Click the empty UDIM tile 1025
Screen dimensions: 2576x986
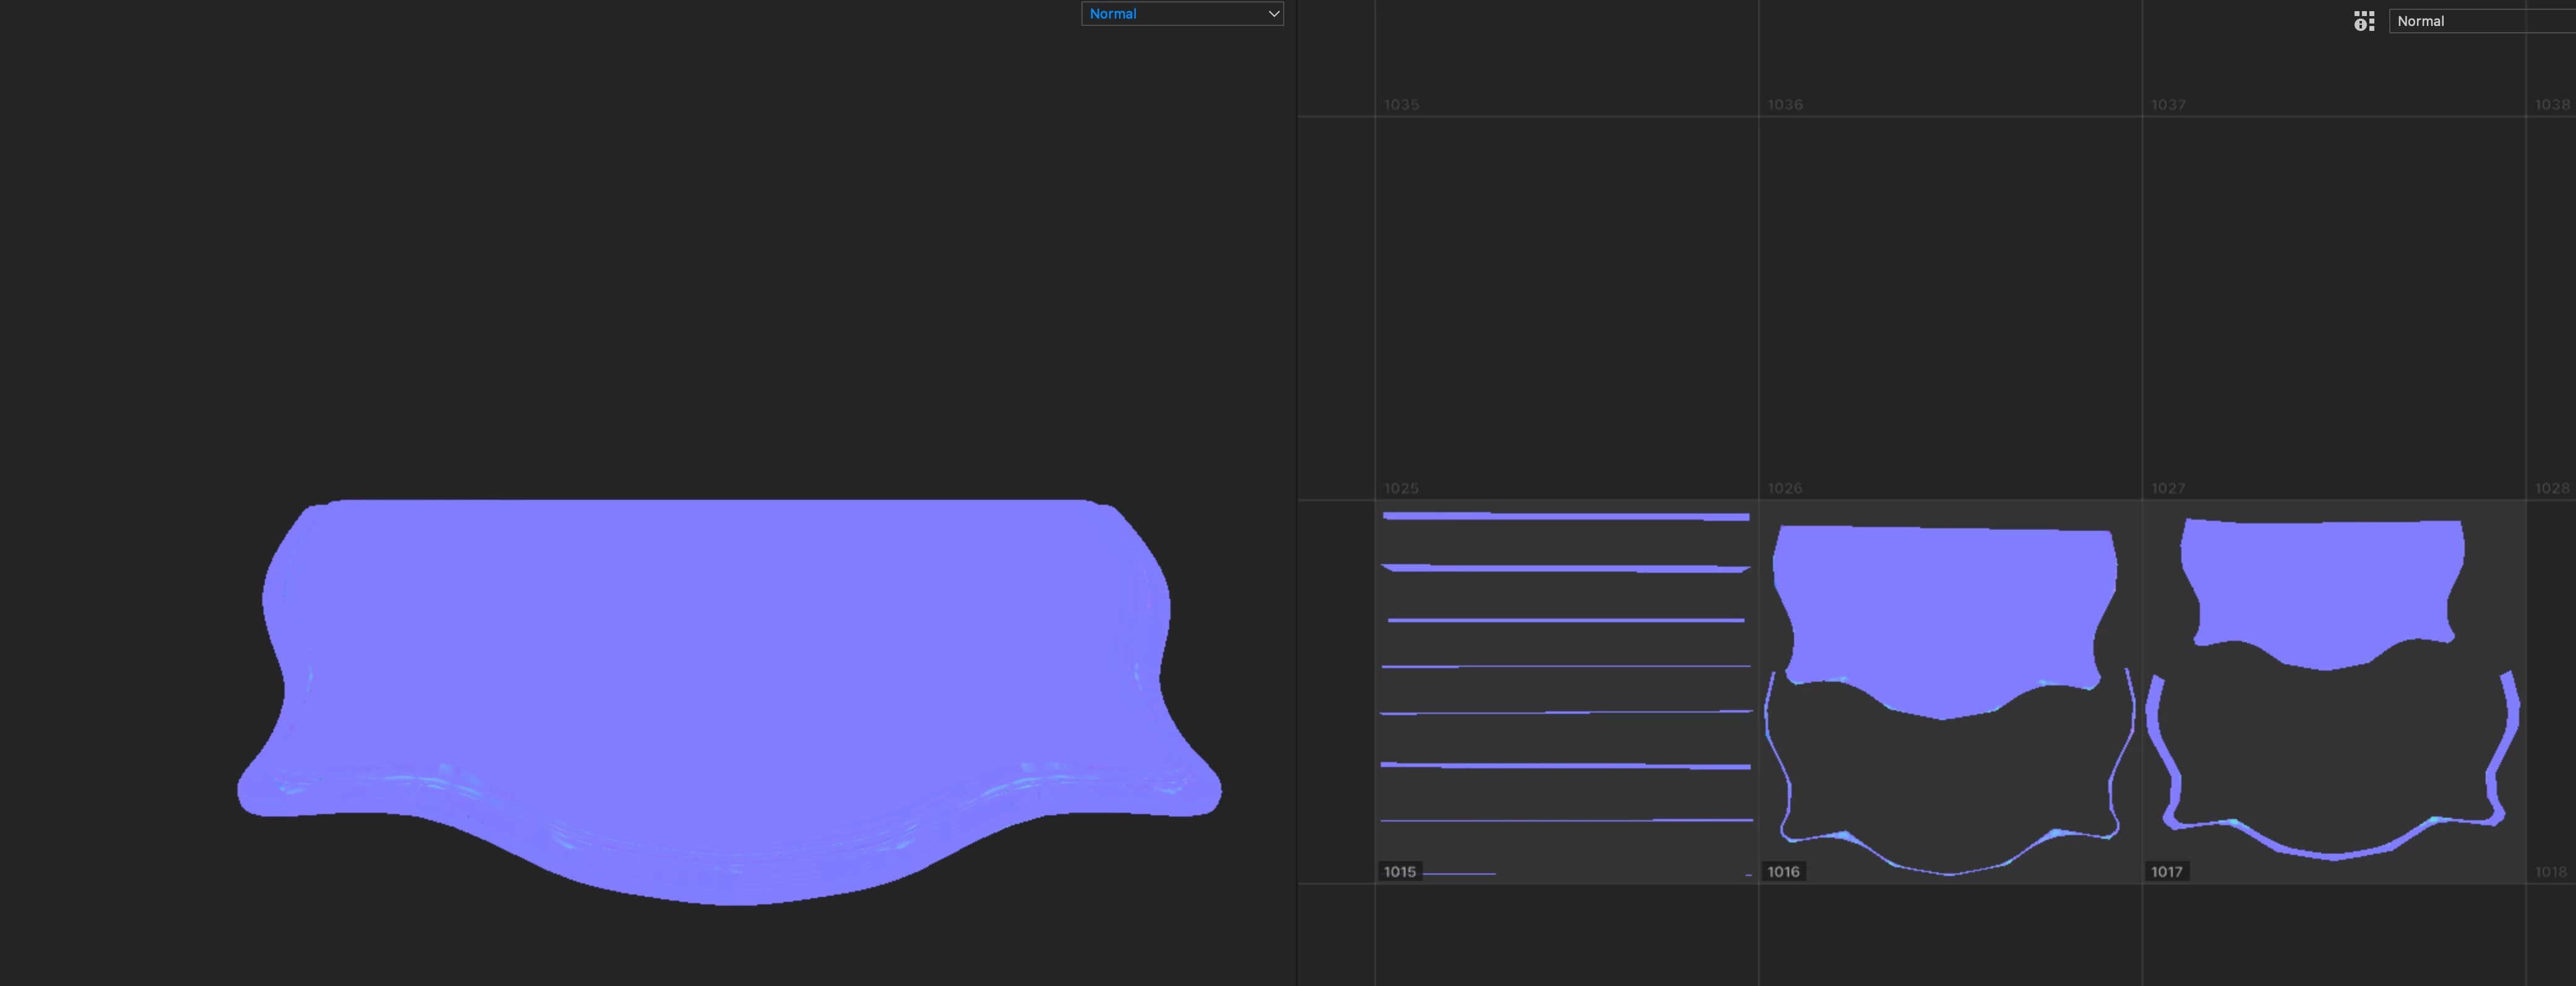pyautogui.click(x=1566, y=308)
